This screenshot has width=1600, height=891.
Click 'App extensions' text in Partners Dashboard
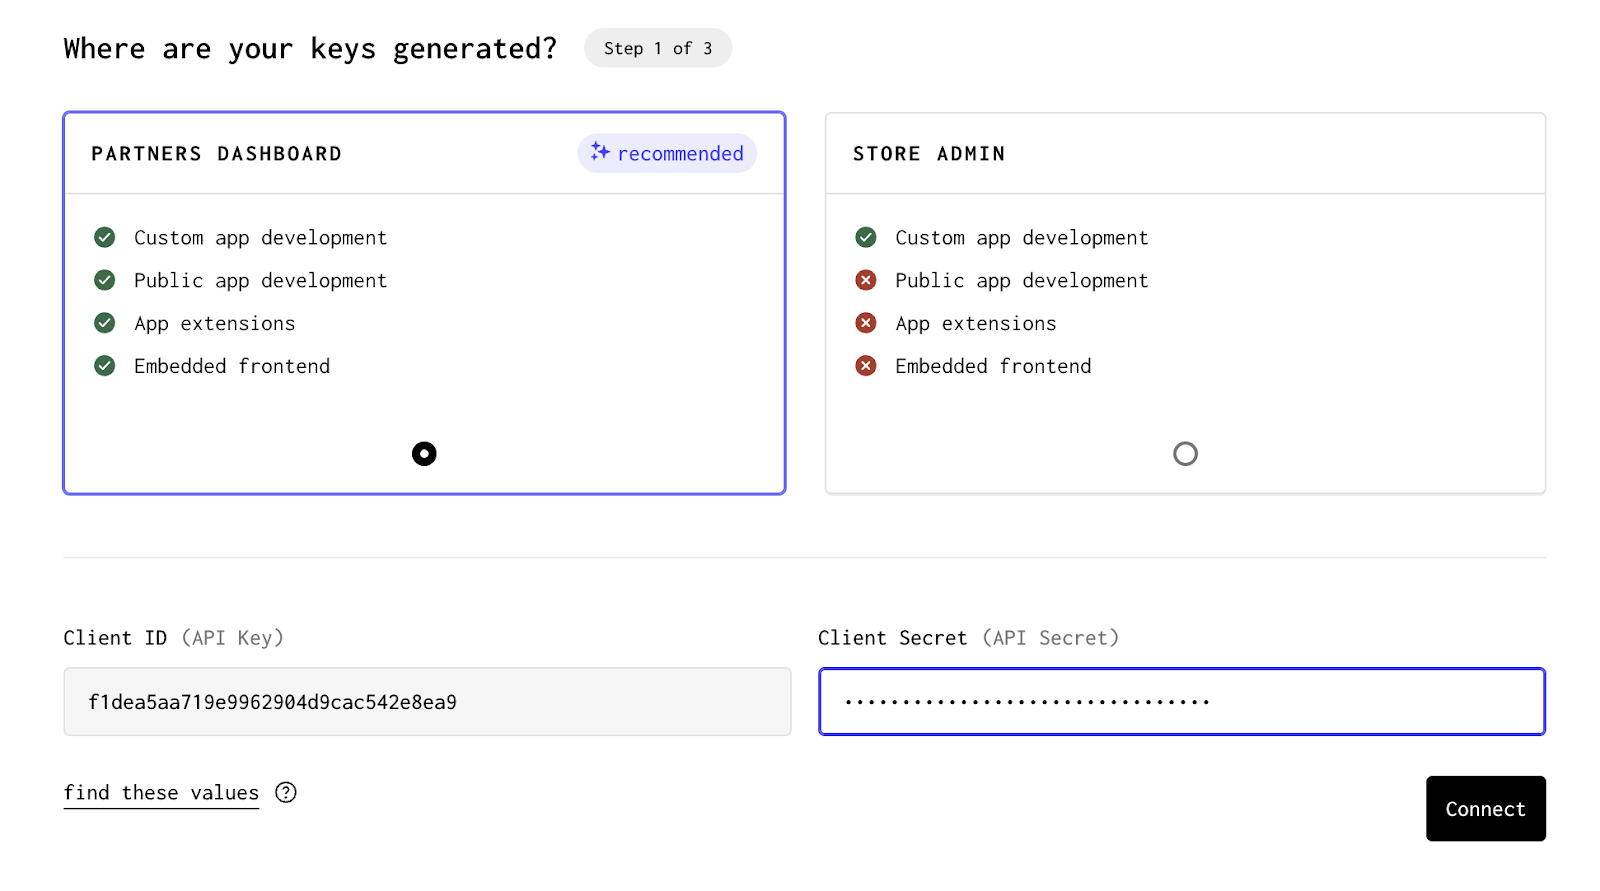point(215,324)
